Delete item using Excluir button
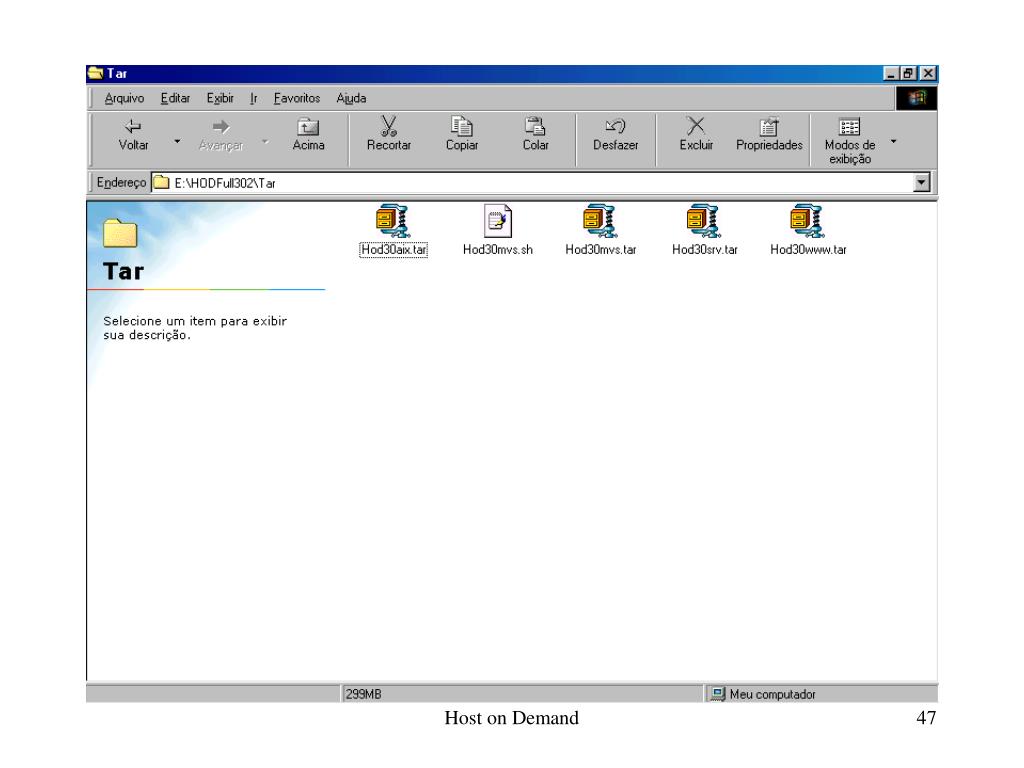Screen dimensions: 1024x768 point(696,135)
